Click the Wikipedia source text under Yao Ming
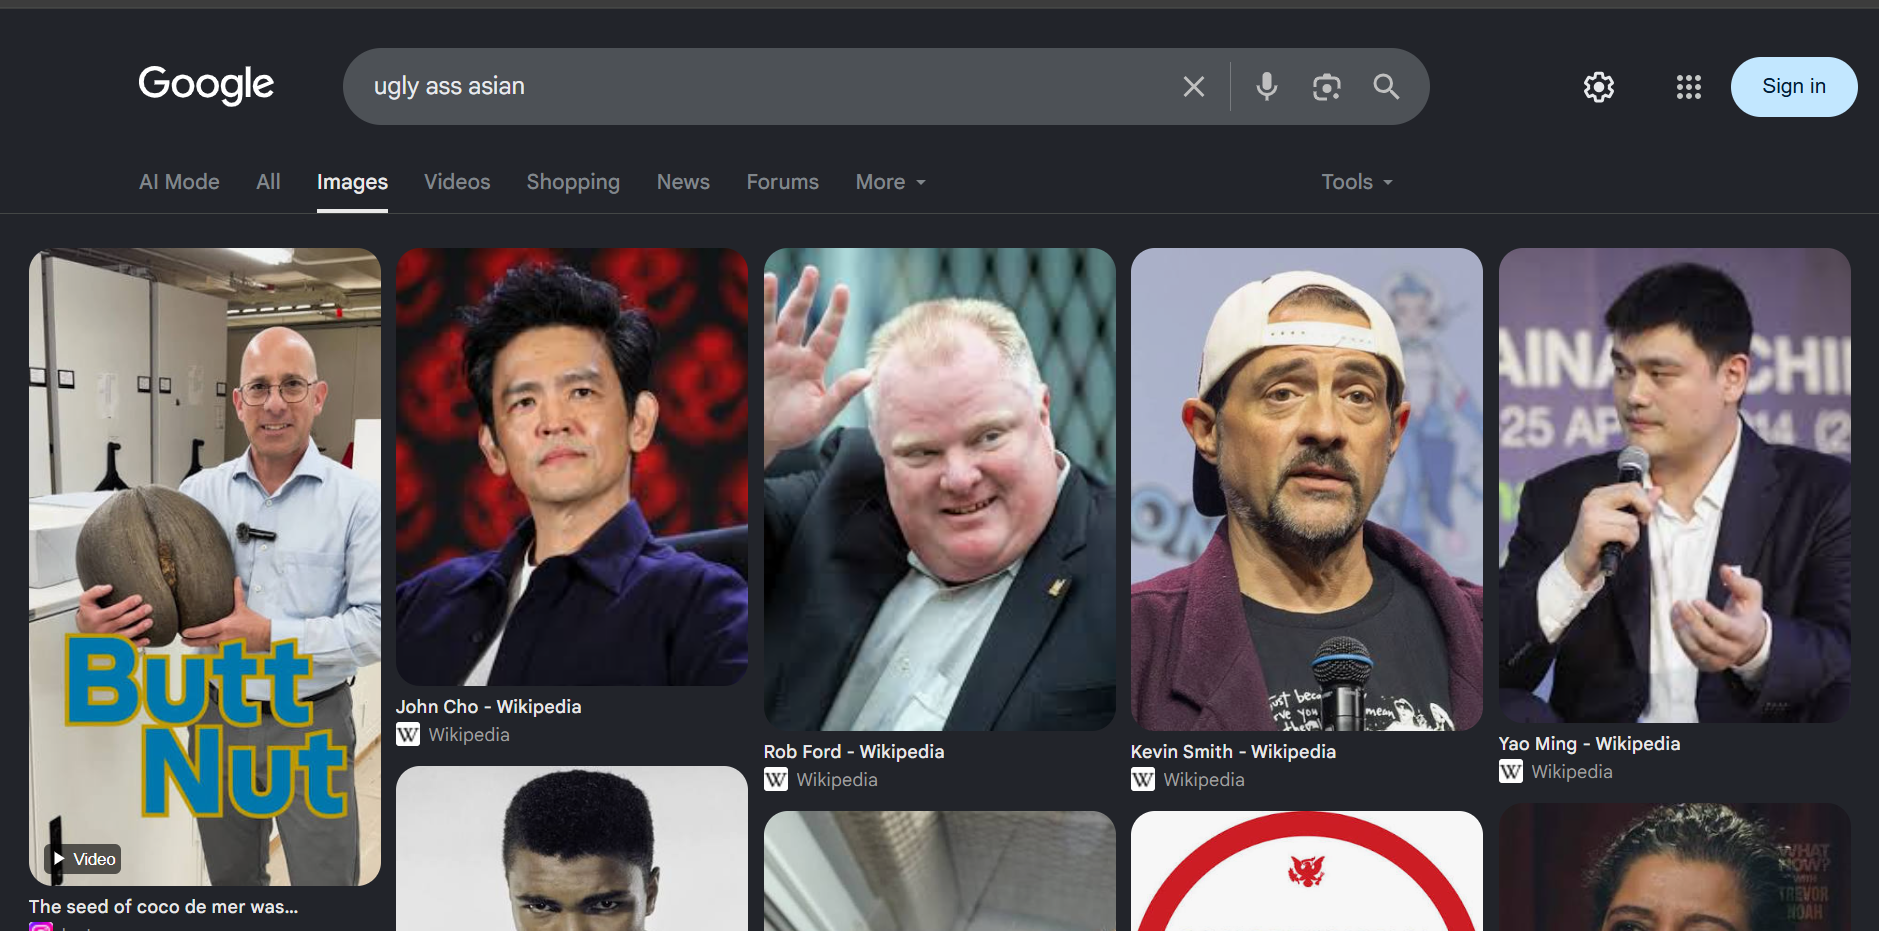This screenshot has width=1879, height=931. [1572, 772]
